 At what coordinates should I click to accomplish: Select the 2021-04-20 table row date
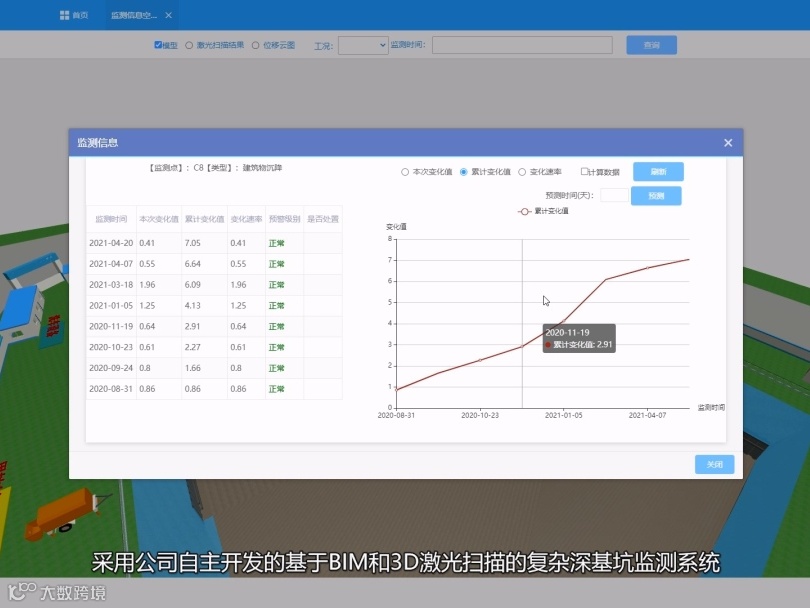pyautogui.click(x=111, y=243)
